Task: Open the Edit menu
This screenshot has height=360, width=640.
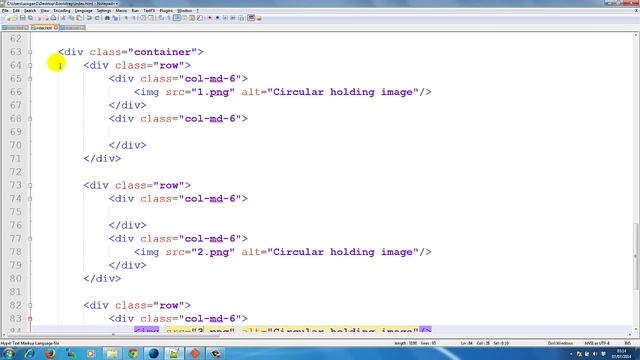Action: point(16,11)
